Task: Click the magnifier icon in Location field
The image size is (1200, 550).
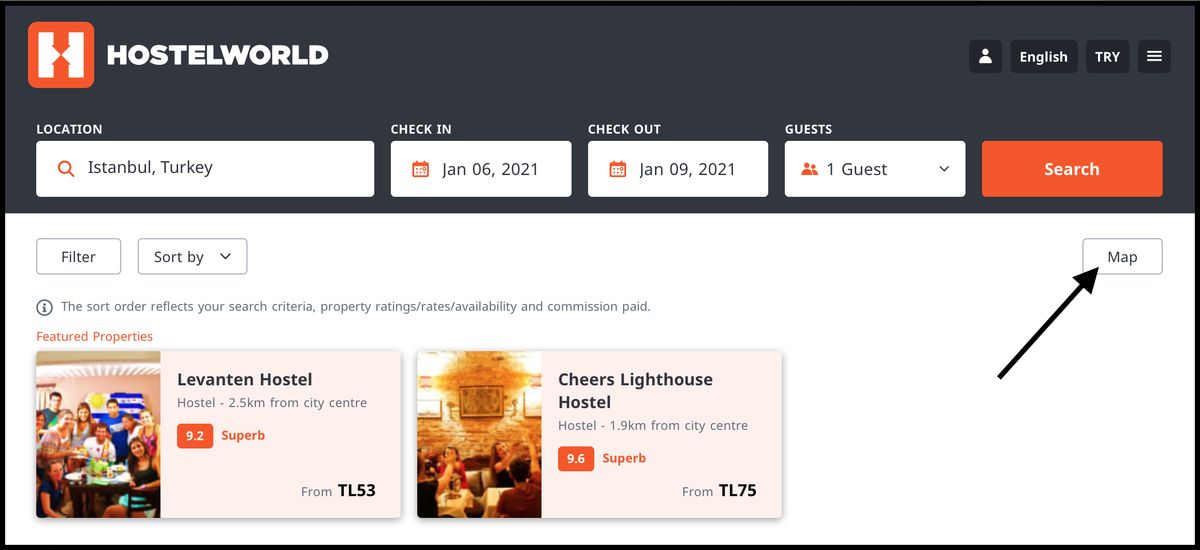Action: (66, 169)
